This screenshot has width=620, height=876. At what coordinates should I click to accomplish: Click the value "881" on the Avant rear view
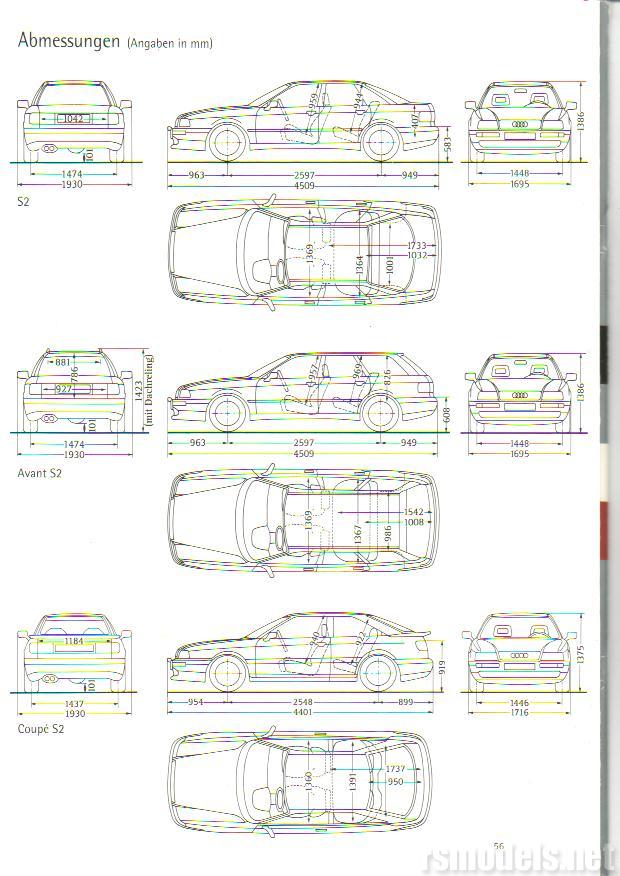(x=63, y=362)
